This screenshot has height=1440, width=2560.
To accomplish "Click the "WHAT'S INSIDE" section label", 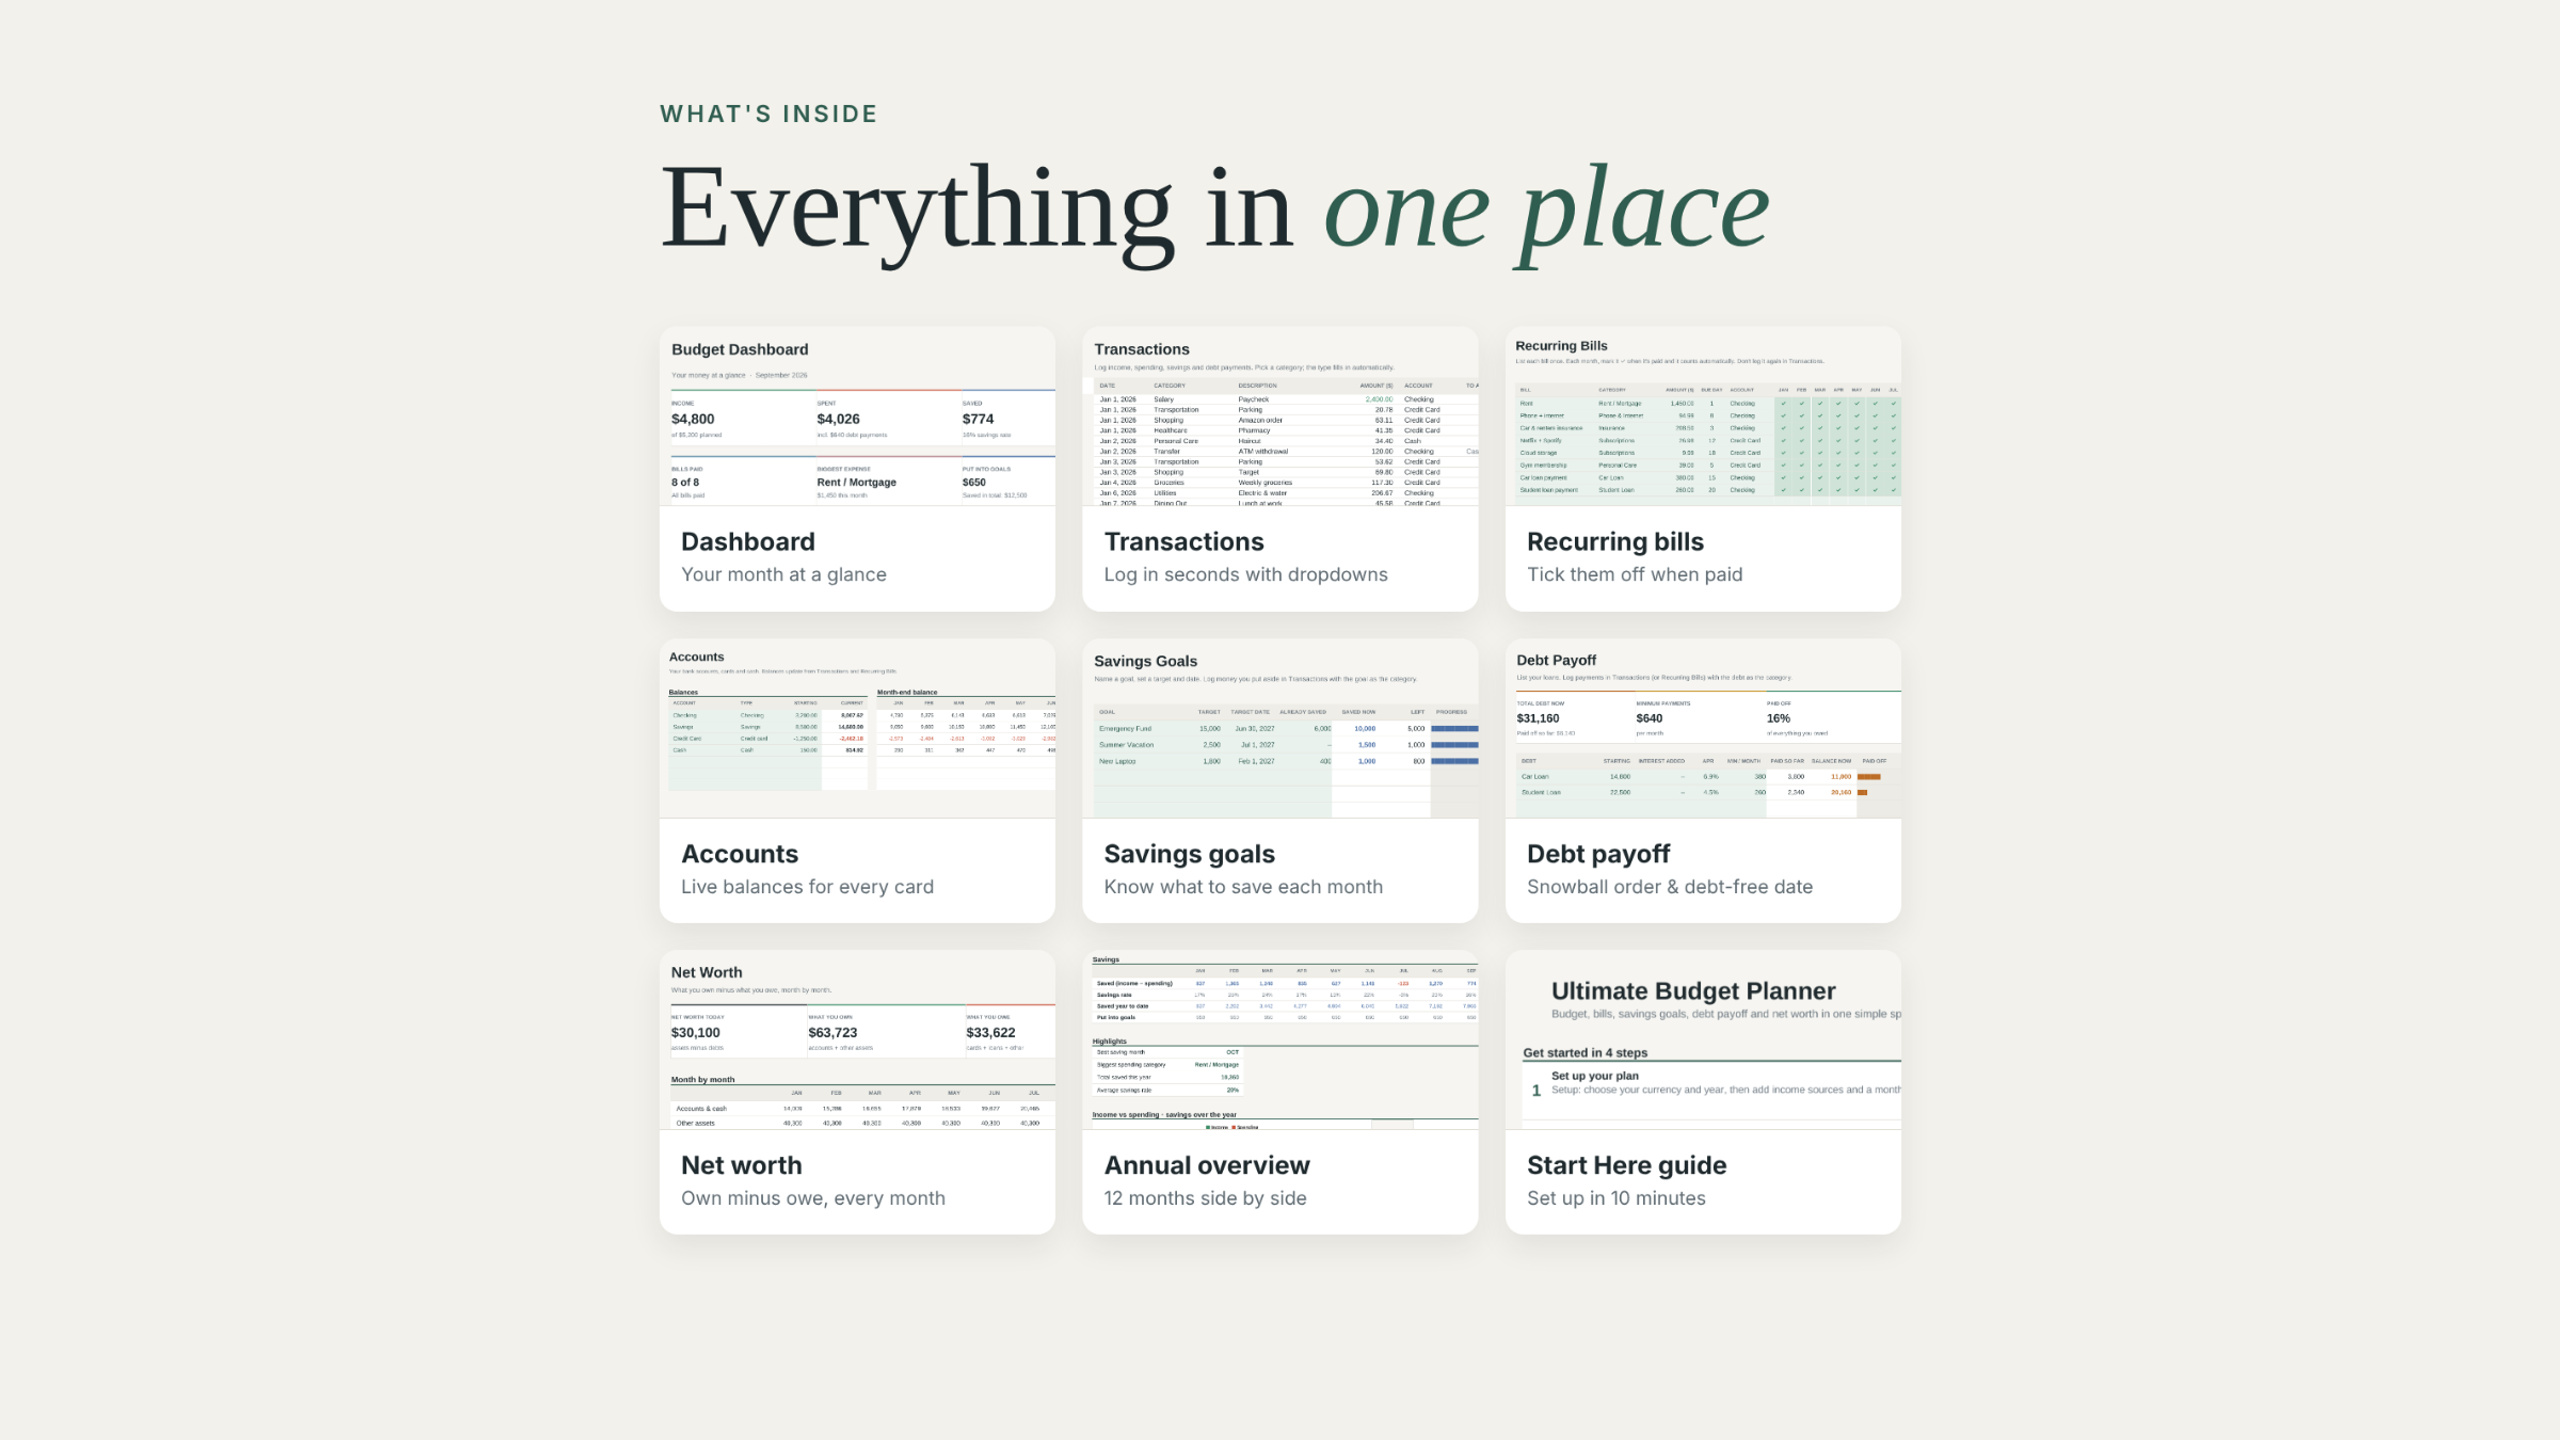I will pos(768,114).
